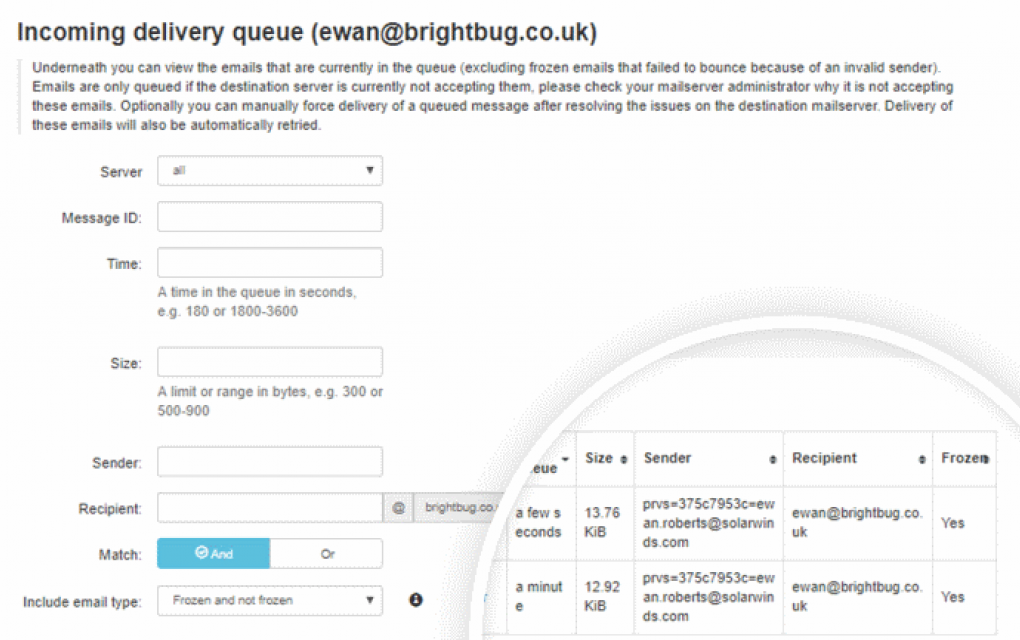Sort by Frozen column arrows

click(x=986, y=459)
